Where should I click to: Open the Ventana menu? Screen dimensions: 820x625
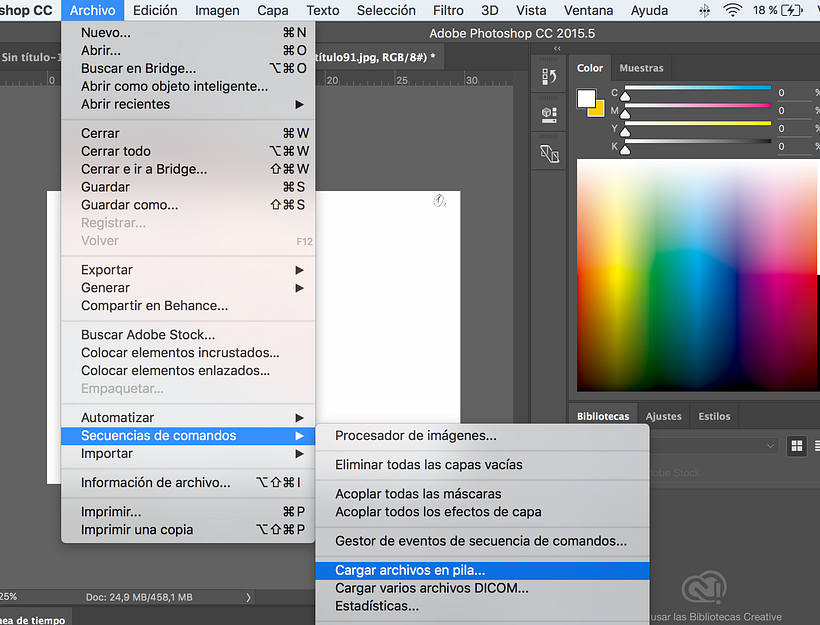(588, 10)
